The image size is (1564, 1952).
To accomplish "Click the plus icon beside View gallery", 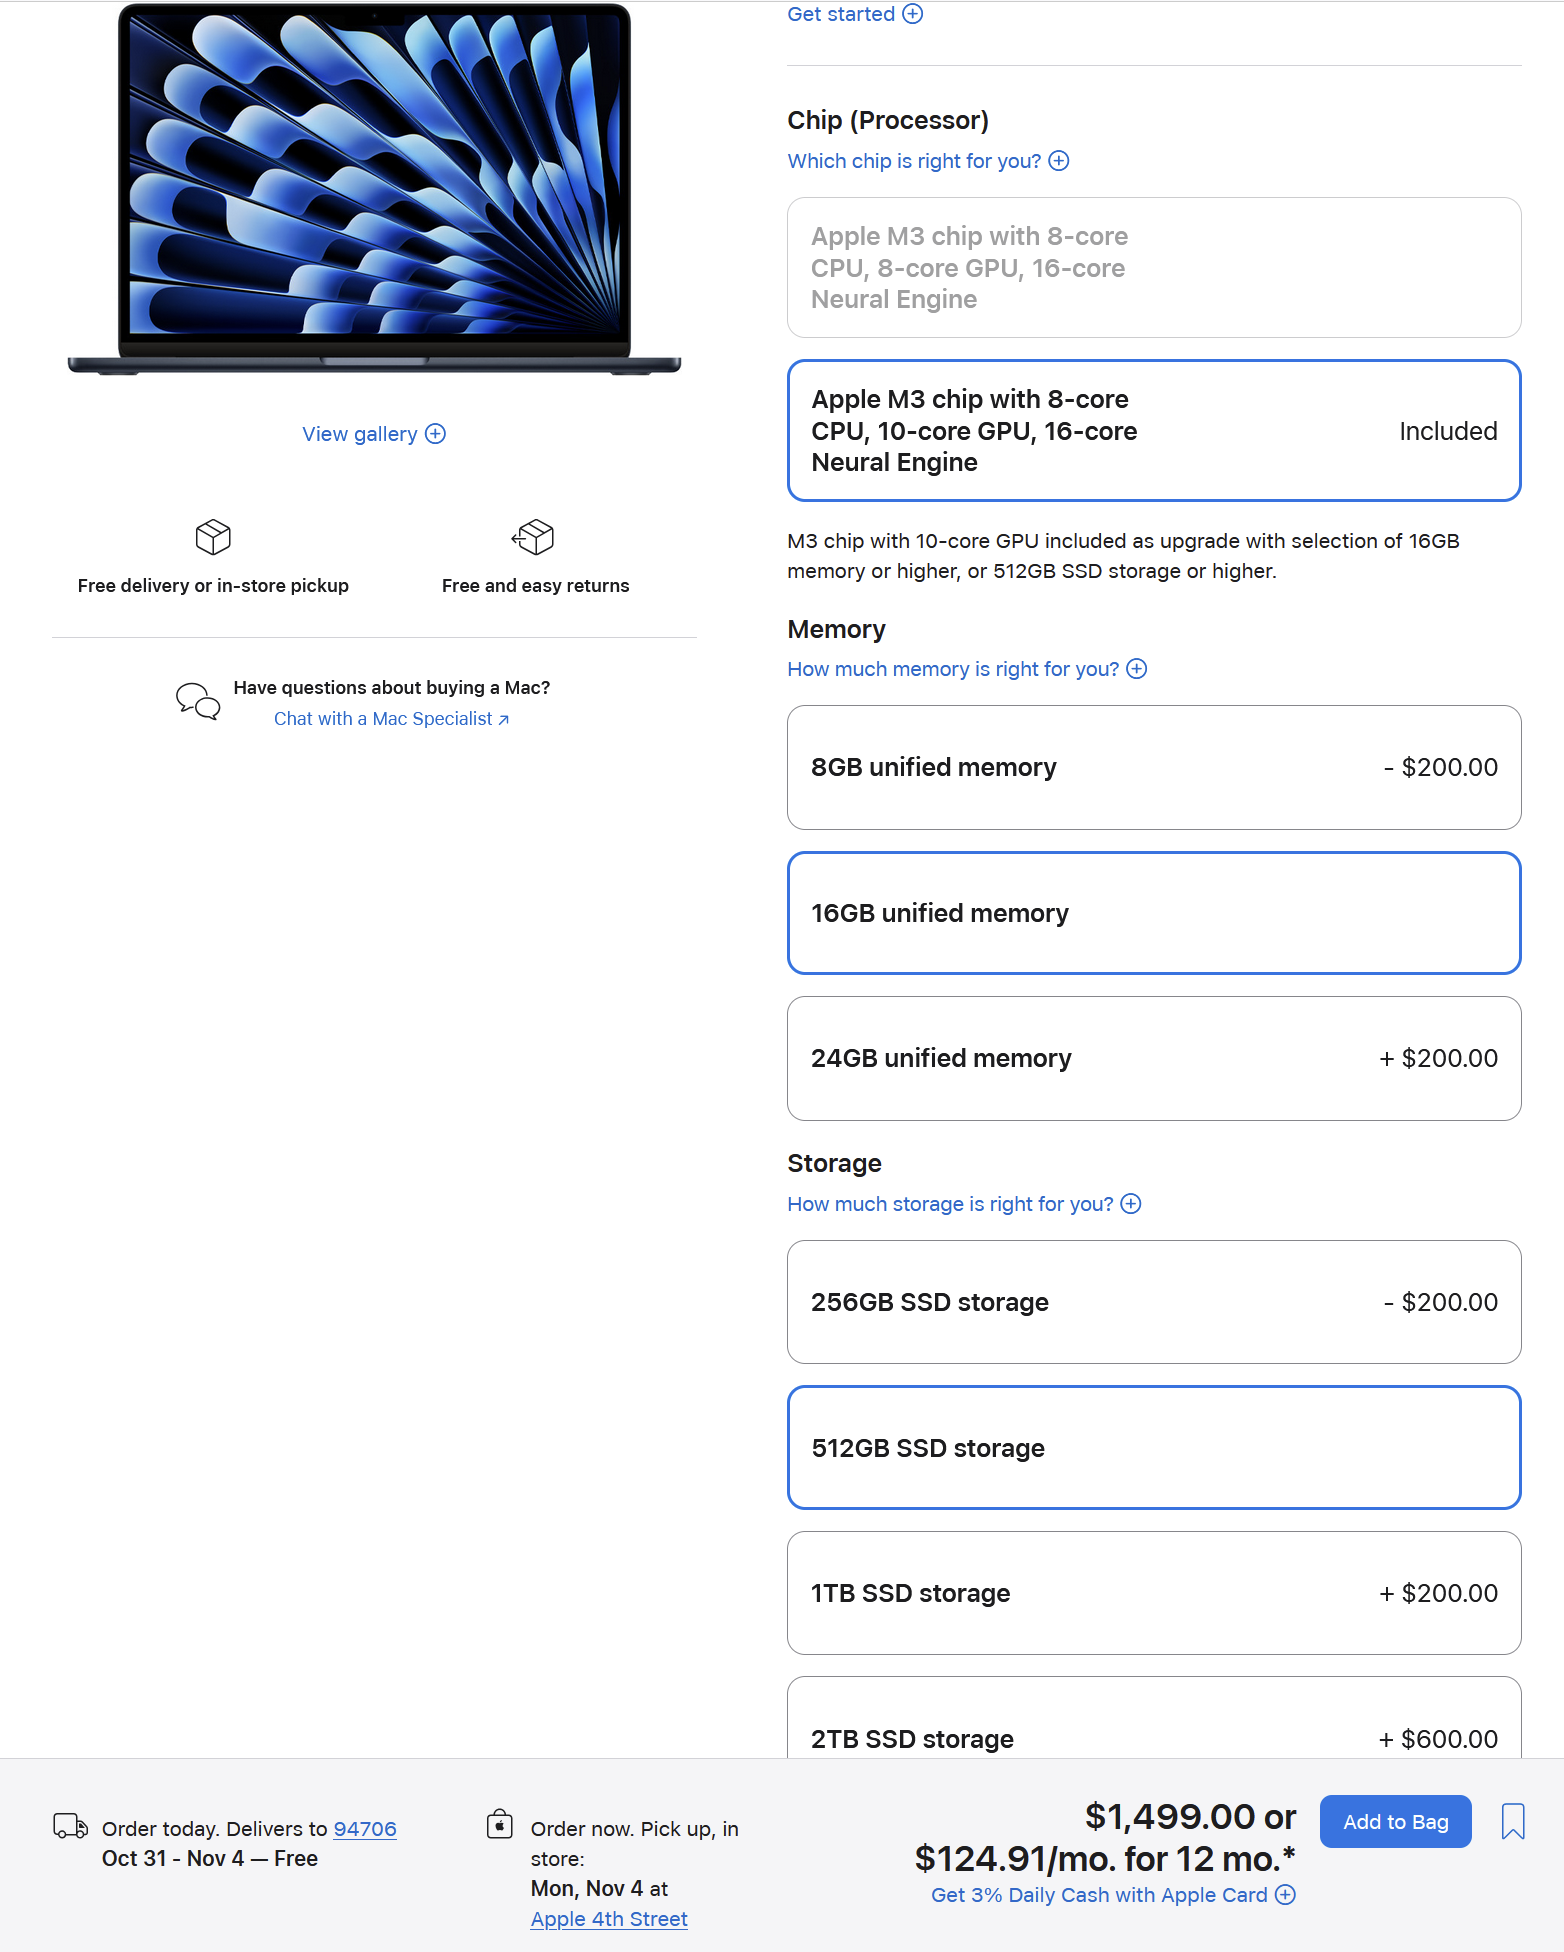I will (435, 434).
